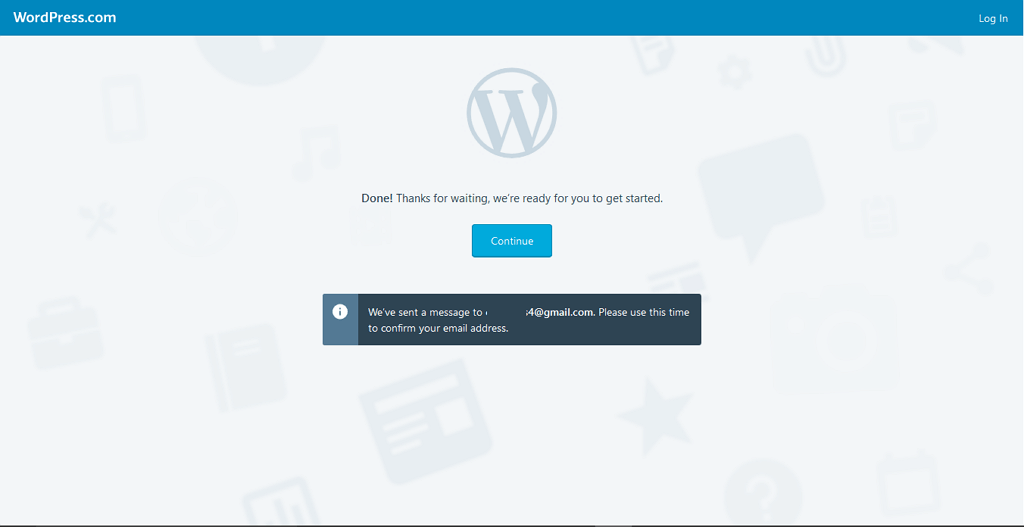Open the Log In link
Viewport: 1024px width, 527px height.
pos(993,18)
